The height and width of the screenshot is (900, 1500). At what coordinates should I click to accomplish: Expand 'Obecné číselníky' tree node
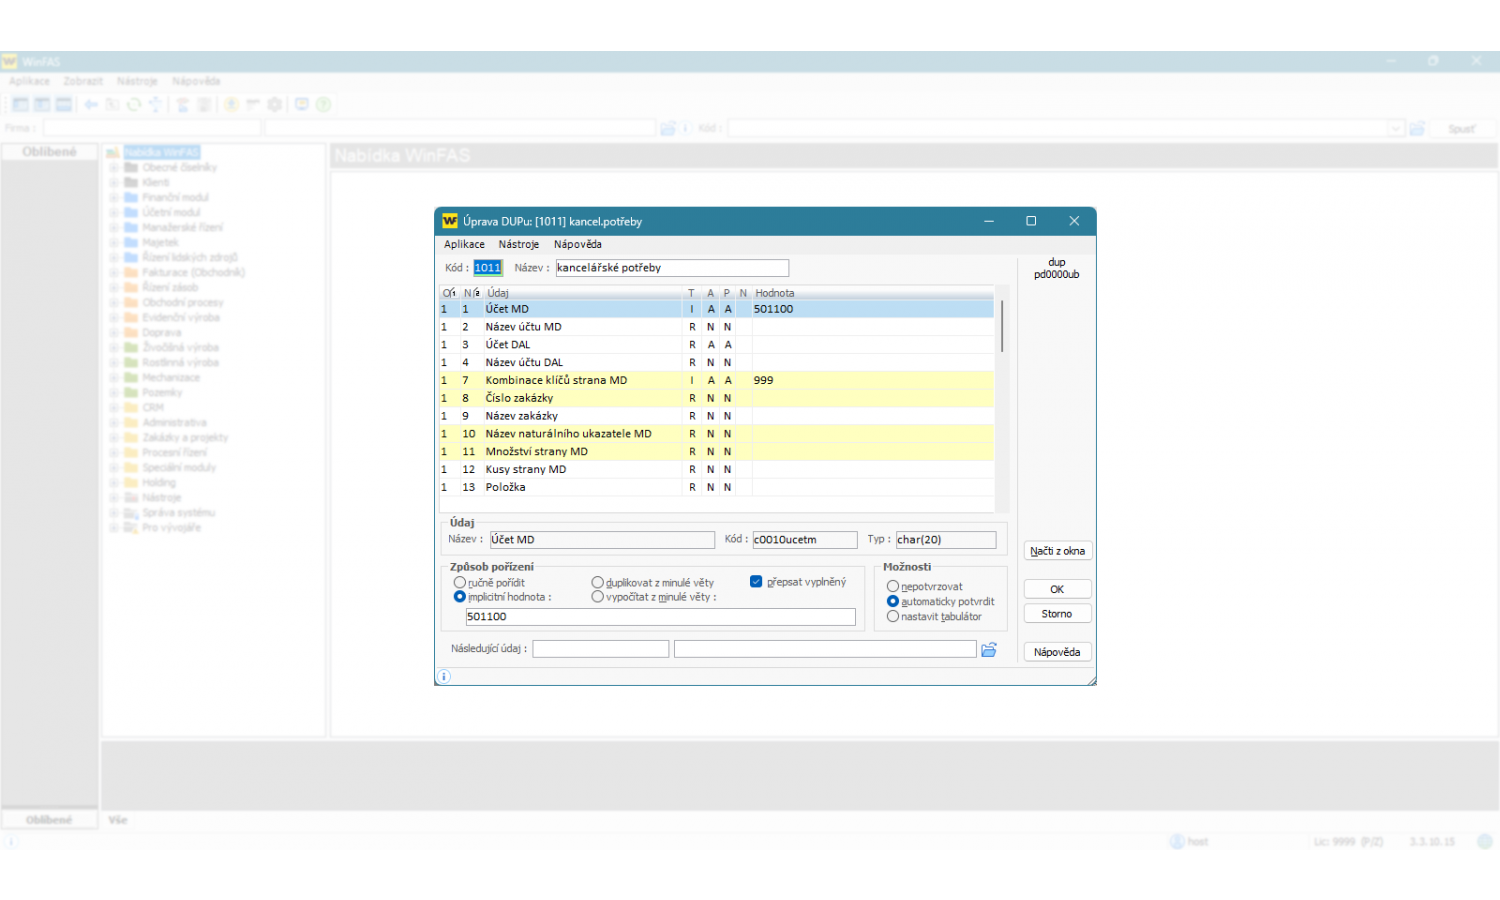coord(114,168)
